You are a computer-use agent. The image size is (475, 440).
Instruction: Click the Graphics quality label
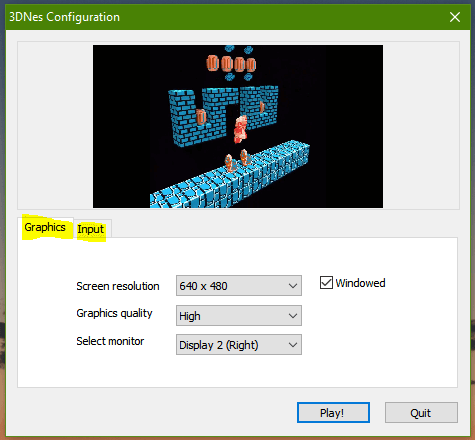[114, 313]
